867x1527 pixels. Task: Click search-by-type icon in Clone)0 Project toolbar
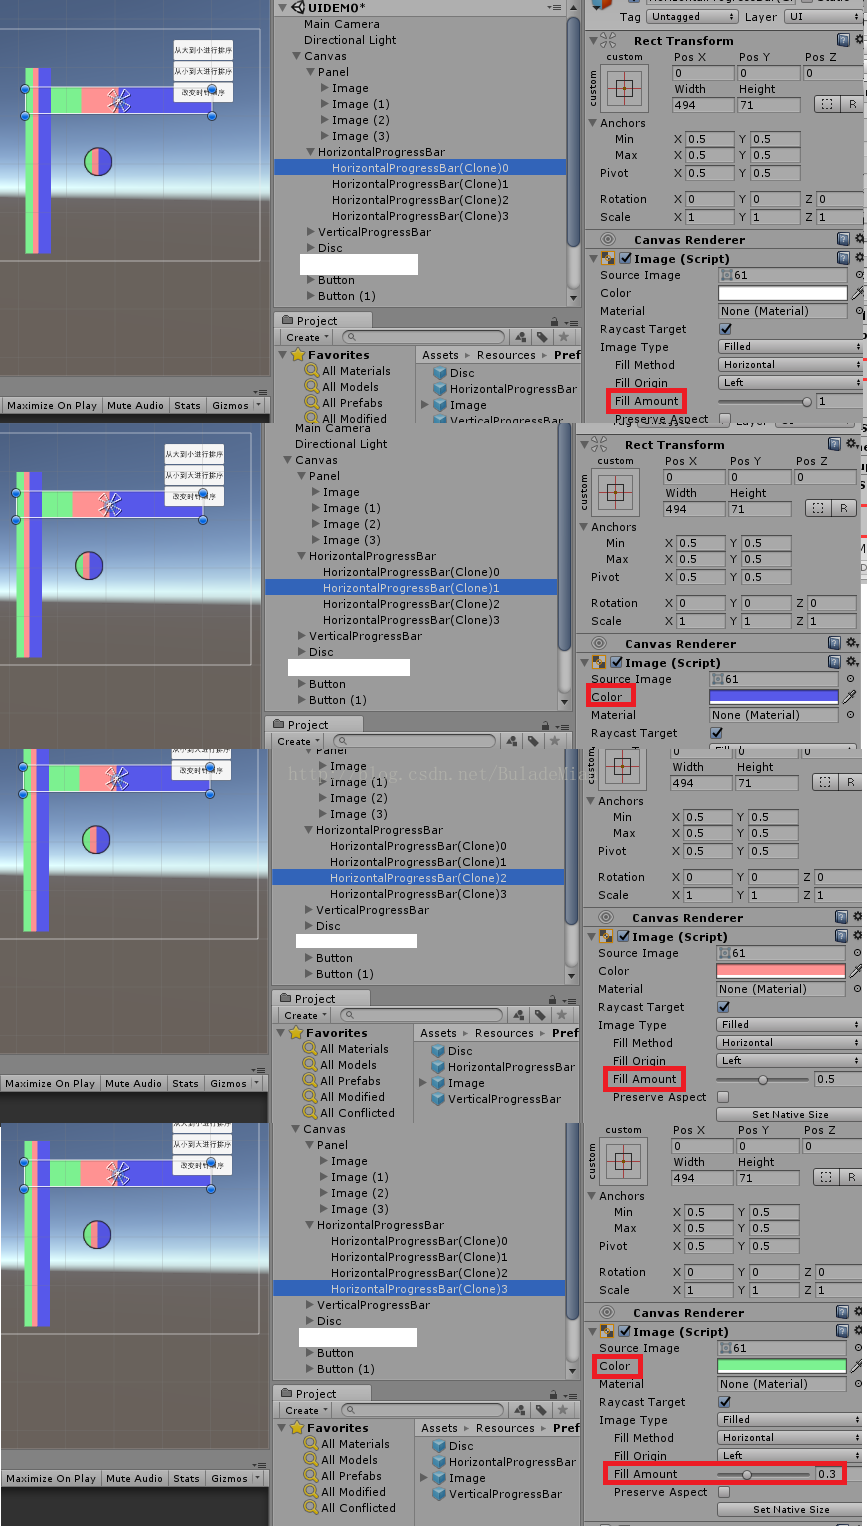(x=521, y=338)
